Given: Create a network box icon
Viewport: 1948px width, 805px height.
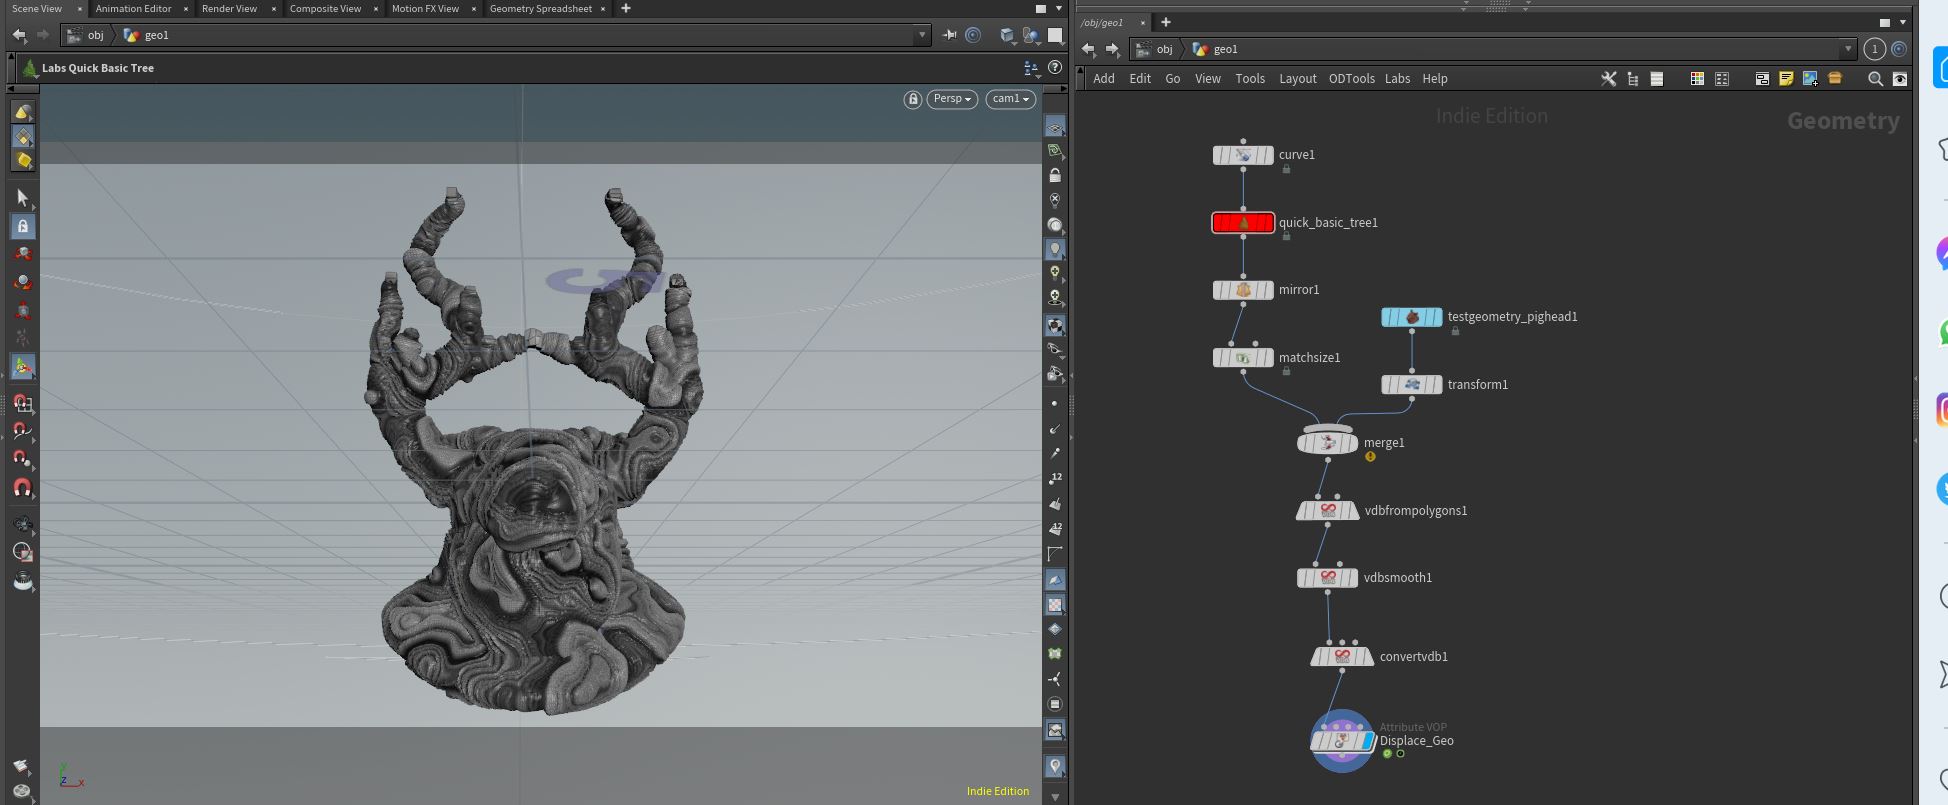Looking at the screenshot, I should 1762,79.
